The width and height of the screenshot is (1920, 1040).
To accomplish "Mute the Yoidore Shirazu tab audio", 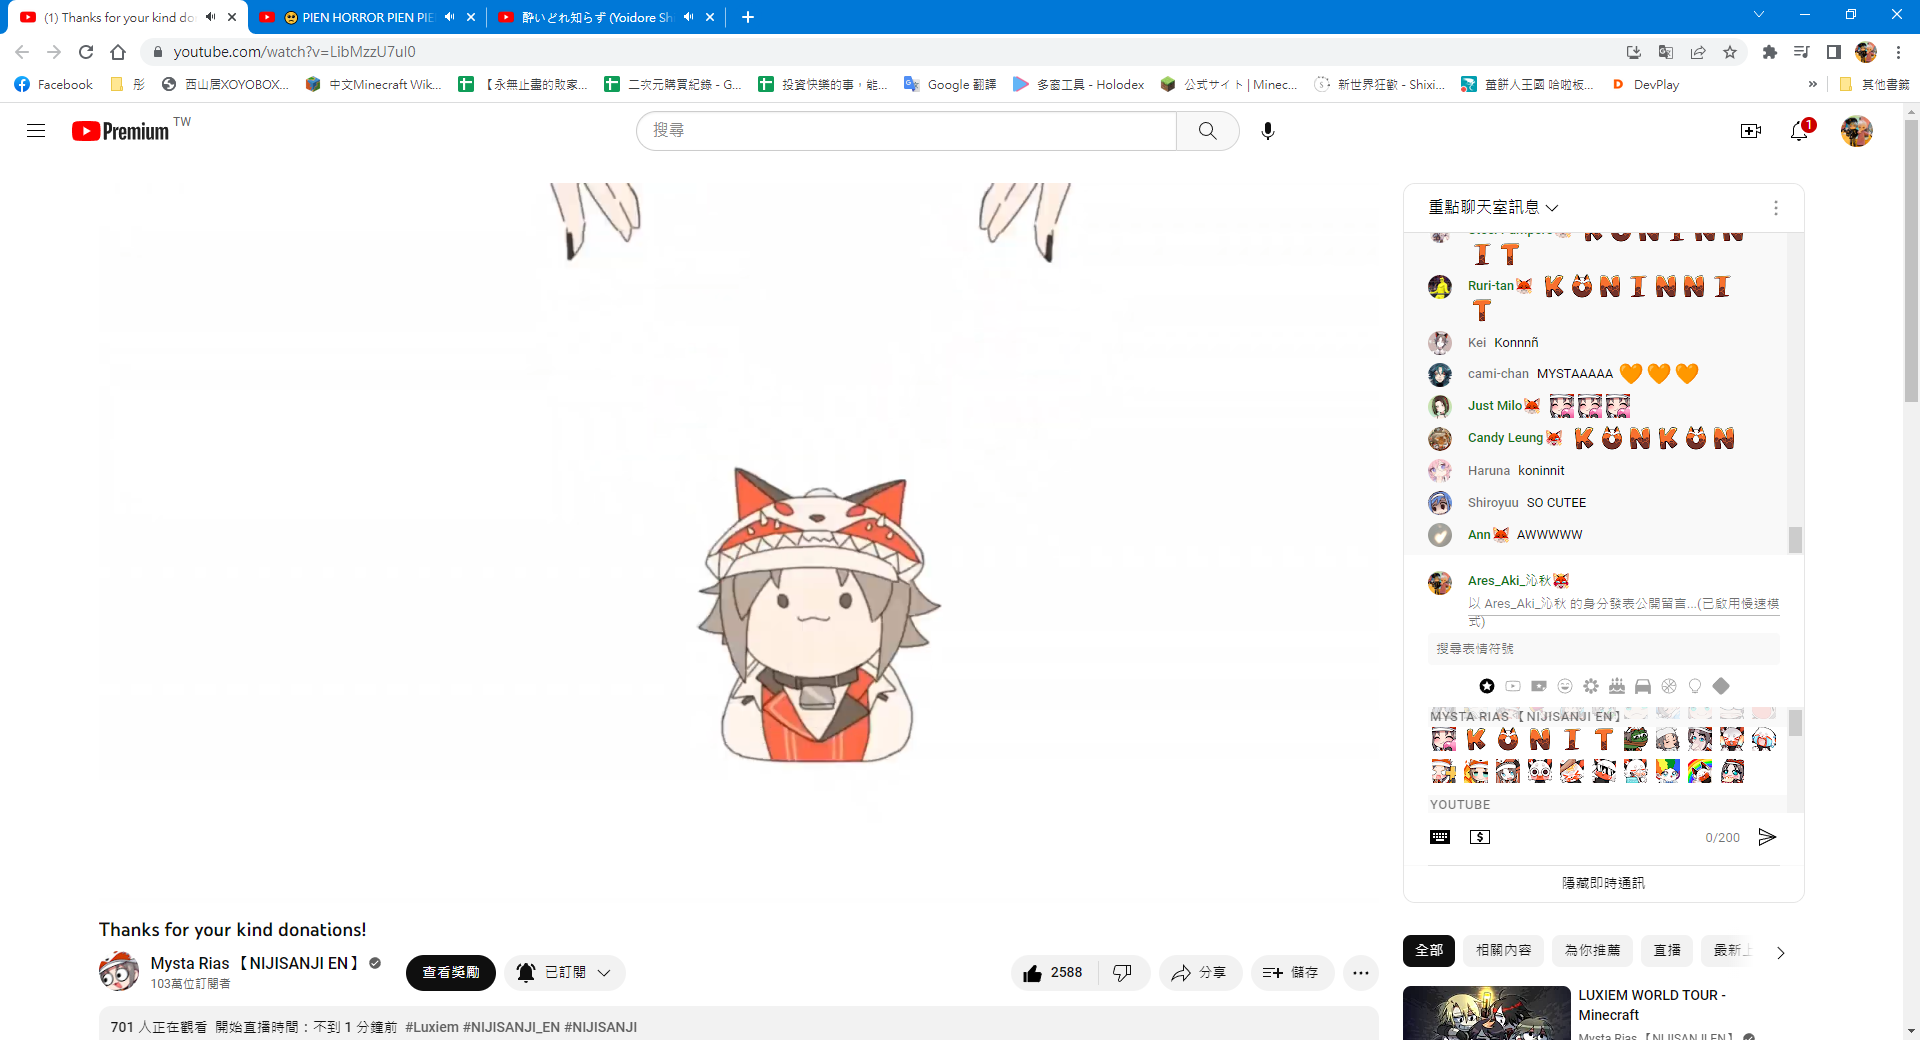I will pyautogui.click(x=688, y=17).
